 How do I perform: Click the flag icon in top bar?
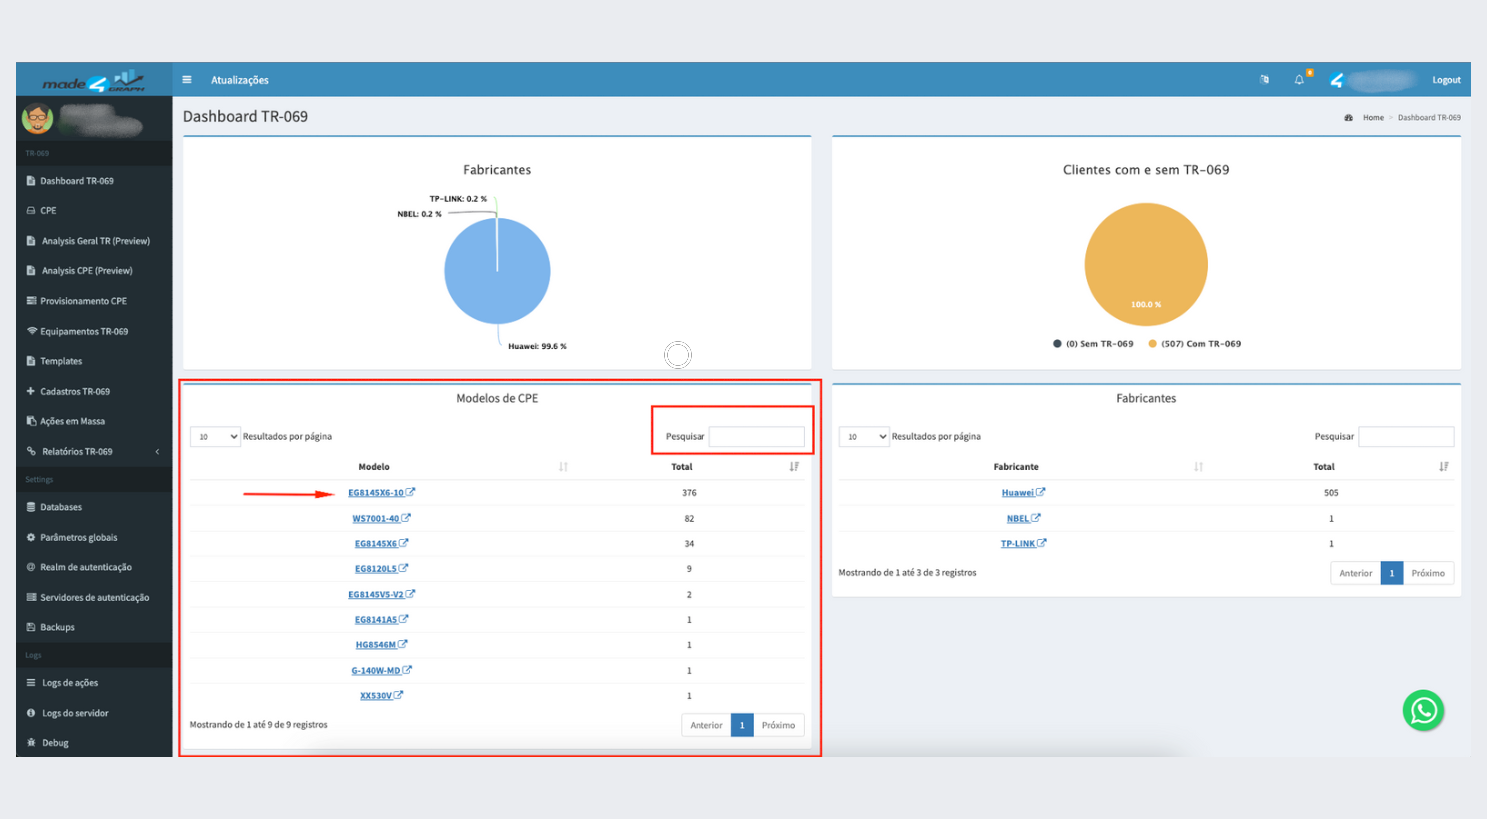(x=1264, y=80)
